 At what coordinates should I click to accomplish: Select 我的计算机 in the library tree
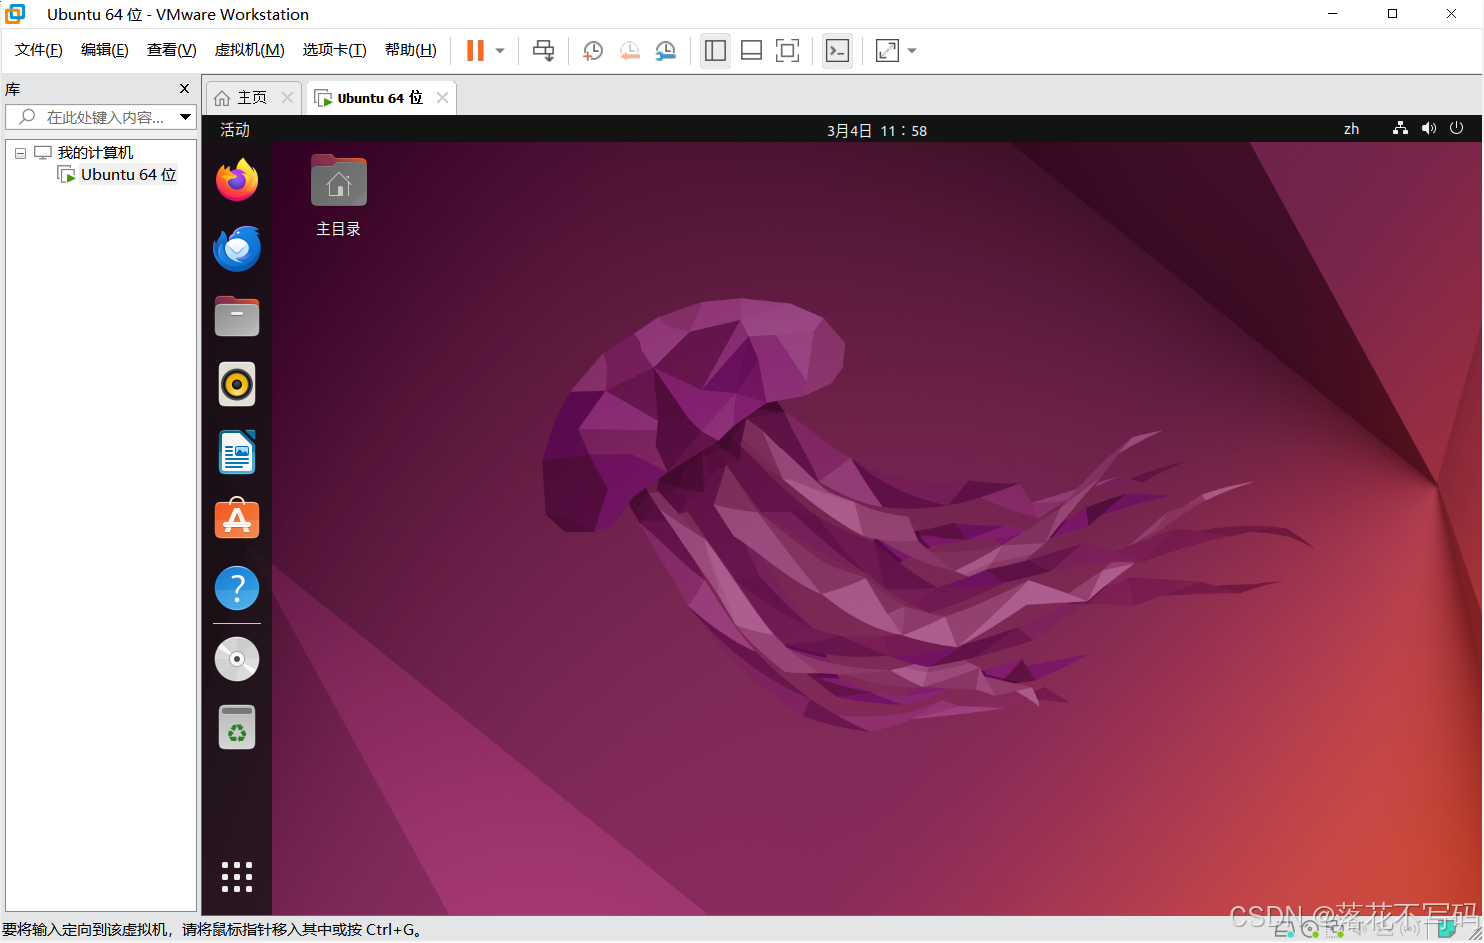[95, 153]
